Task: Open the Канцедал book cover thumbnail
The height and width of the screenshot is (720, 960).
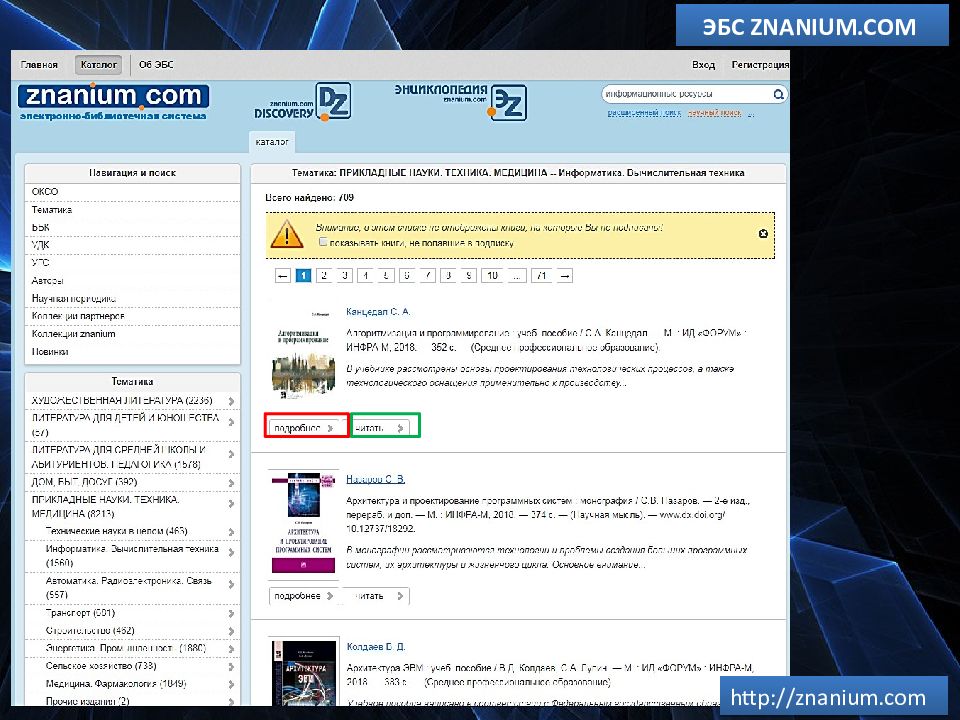Action: (304, 355)
